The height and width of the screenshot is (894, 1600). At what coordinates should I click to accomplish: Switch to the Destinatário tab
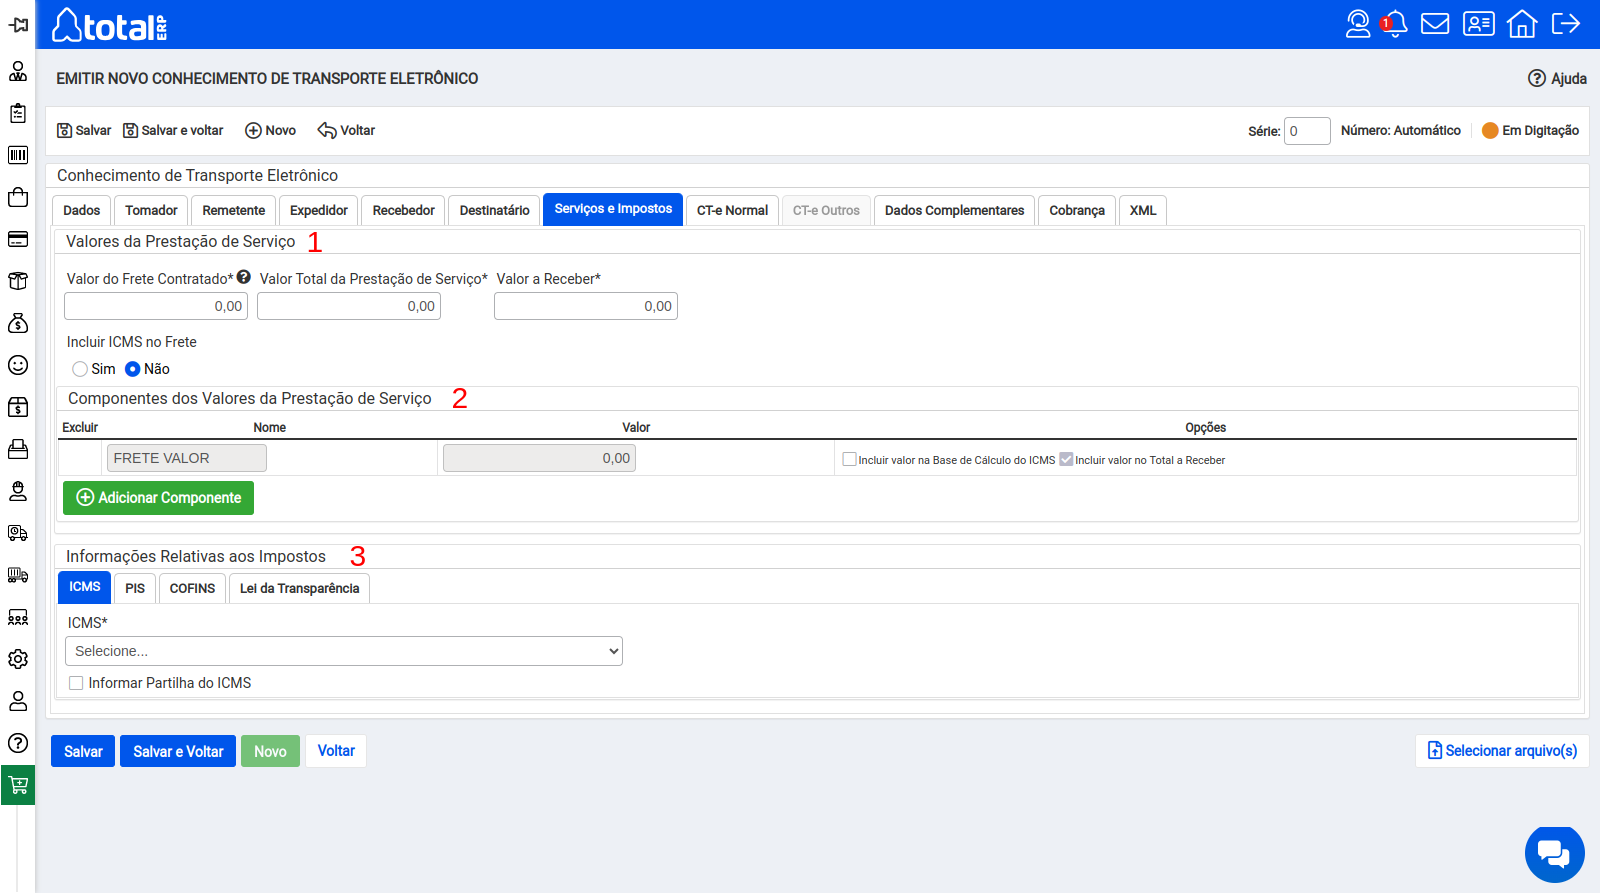495,210
